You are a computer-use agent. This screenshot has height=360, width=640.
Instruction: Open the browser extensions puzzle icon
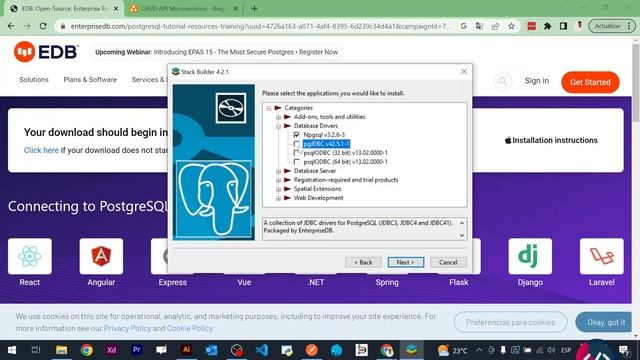(x=547, y=26)
